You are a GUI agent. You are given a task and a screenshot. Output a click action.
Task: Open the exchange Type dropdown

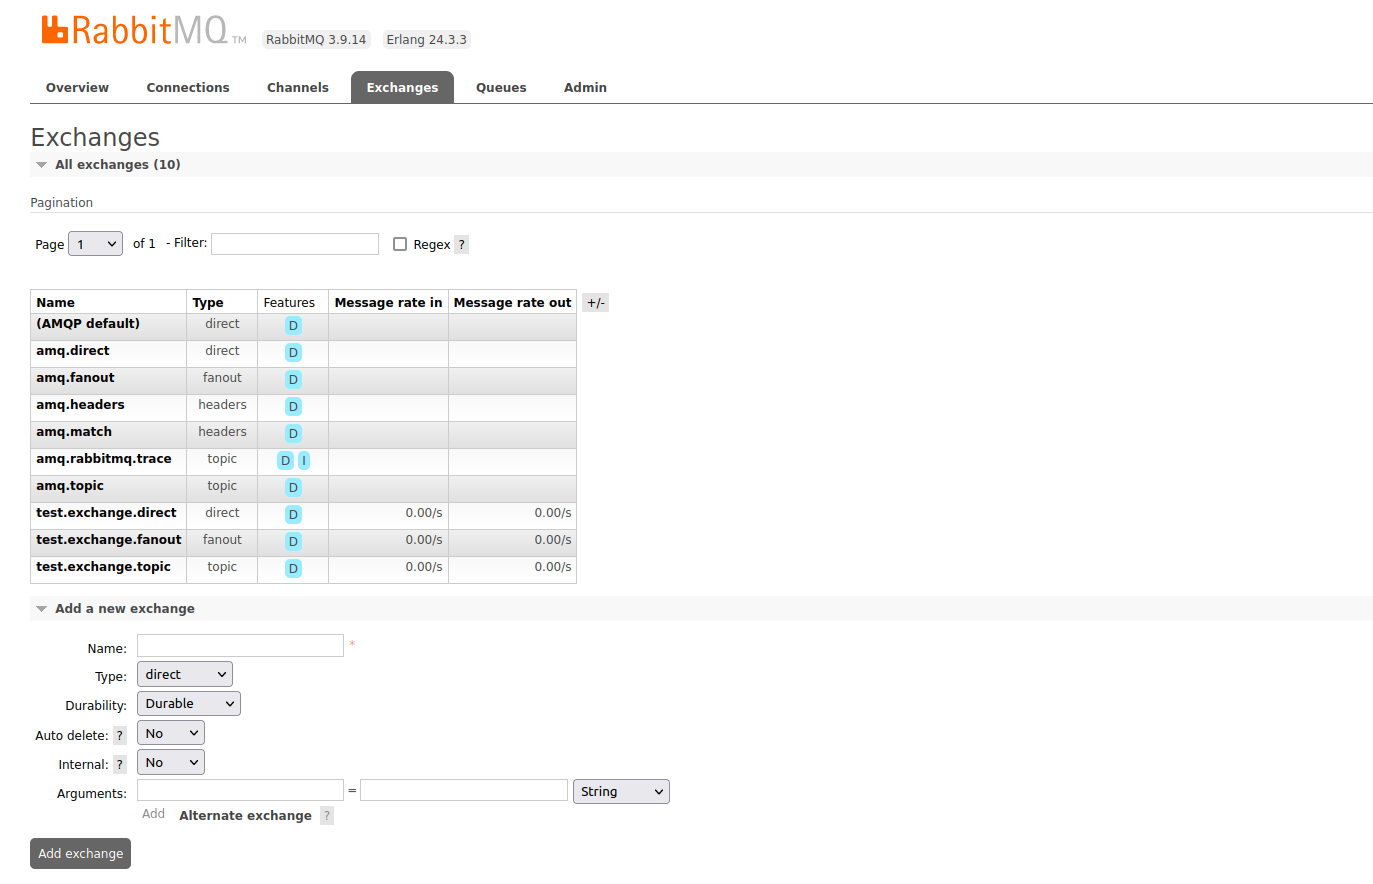coord(185,675)
